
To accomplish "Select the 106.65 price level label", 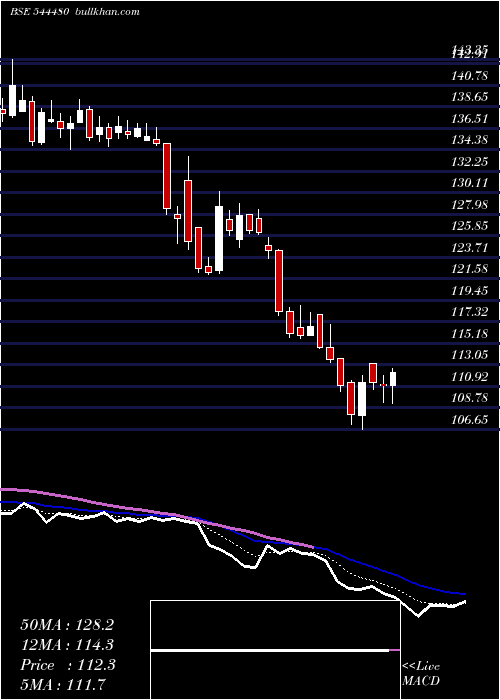I will [x=469, y=419].
